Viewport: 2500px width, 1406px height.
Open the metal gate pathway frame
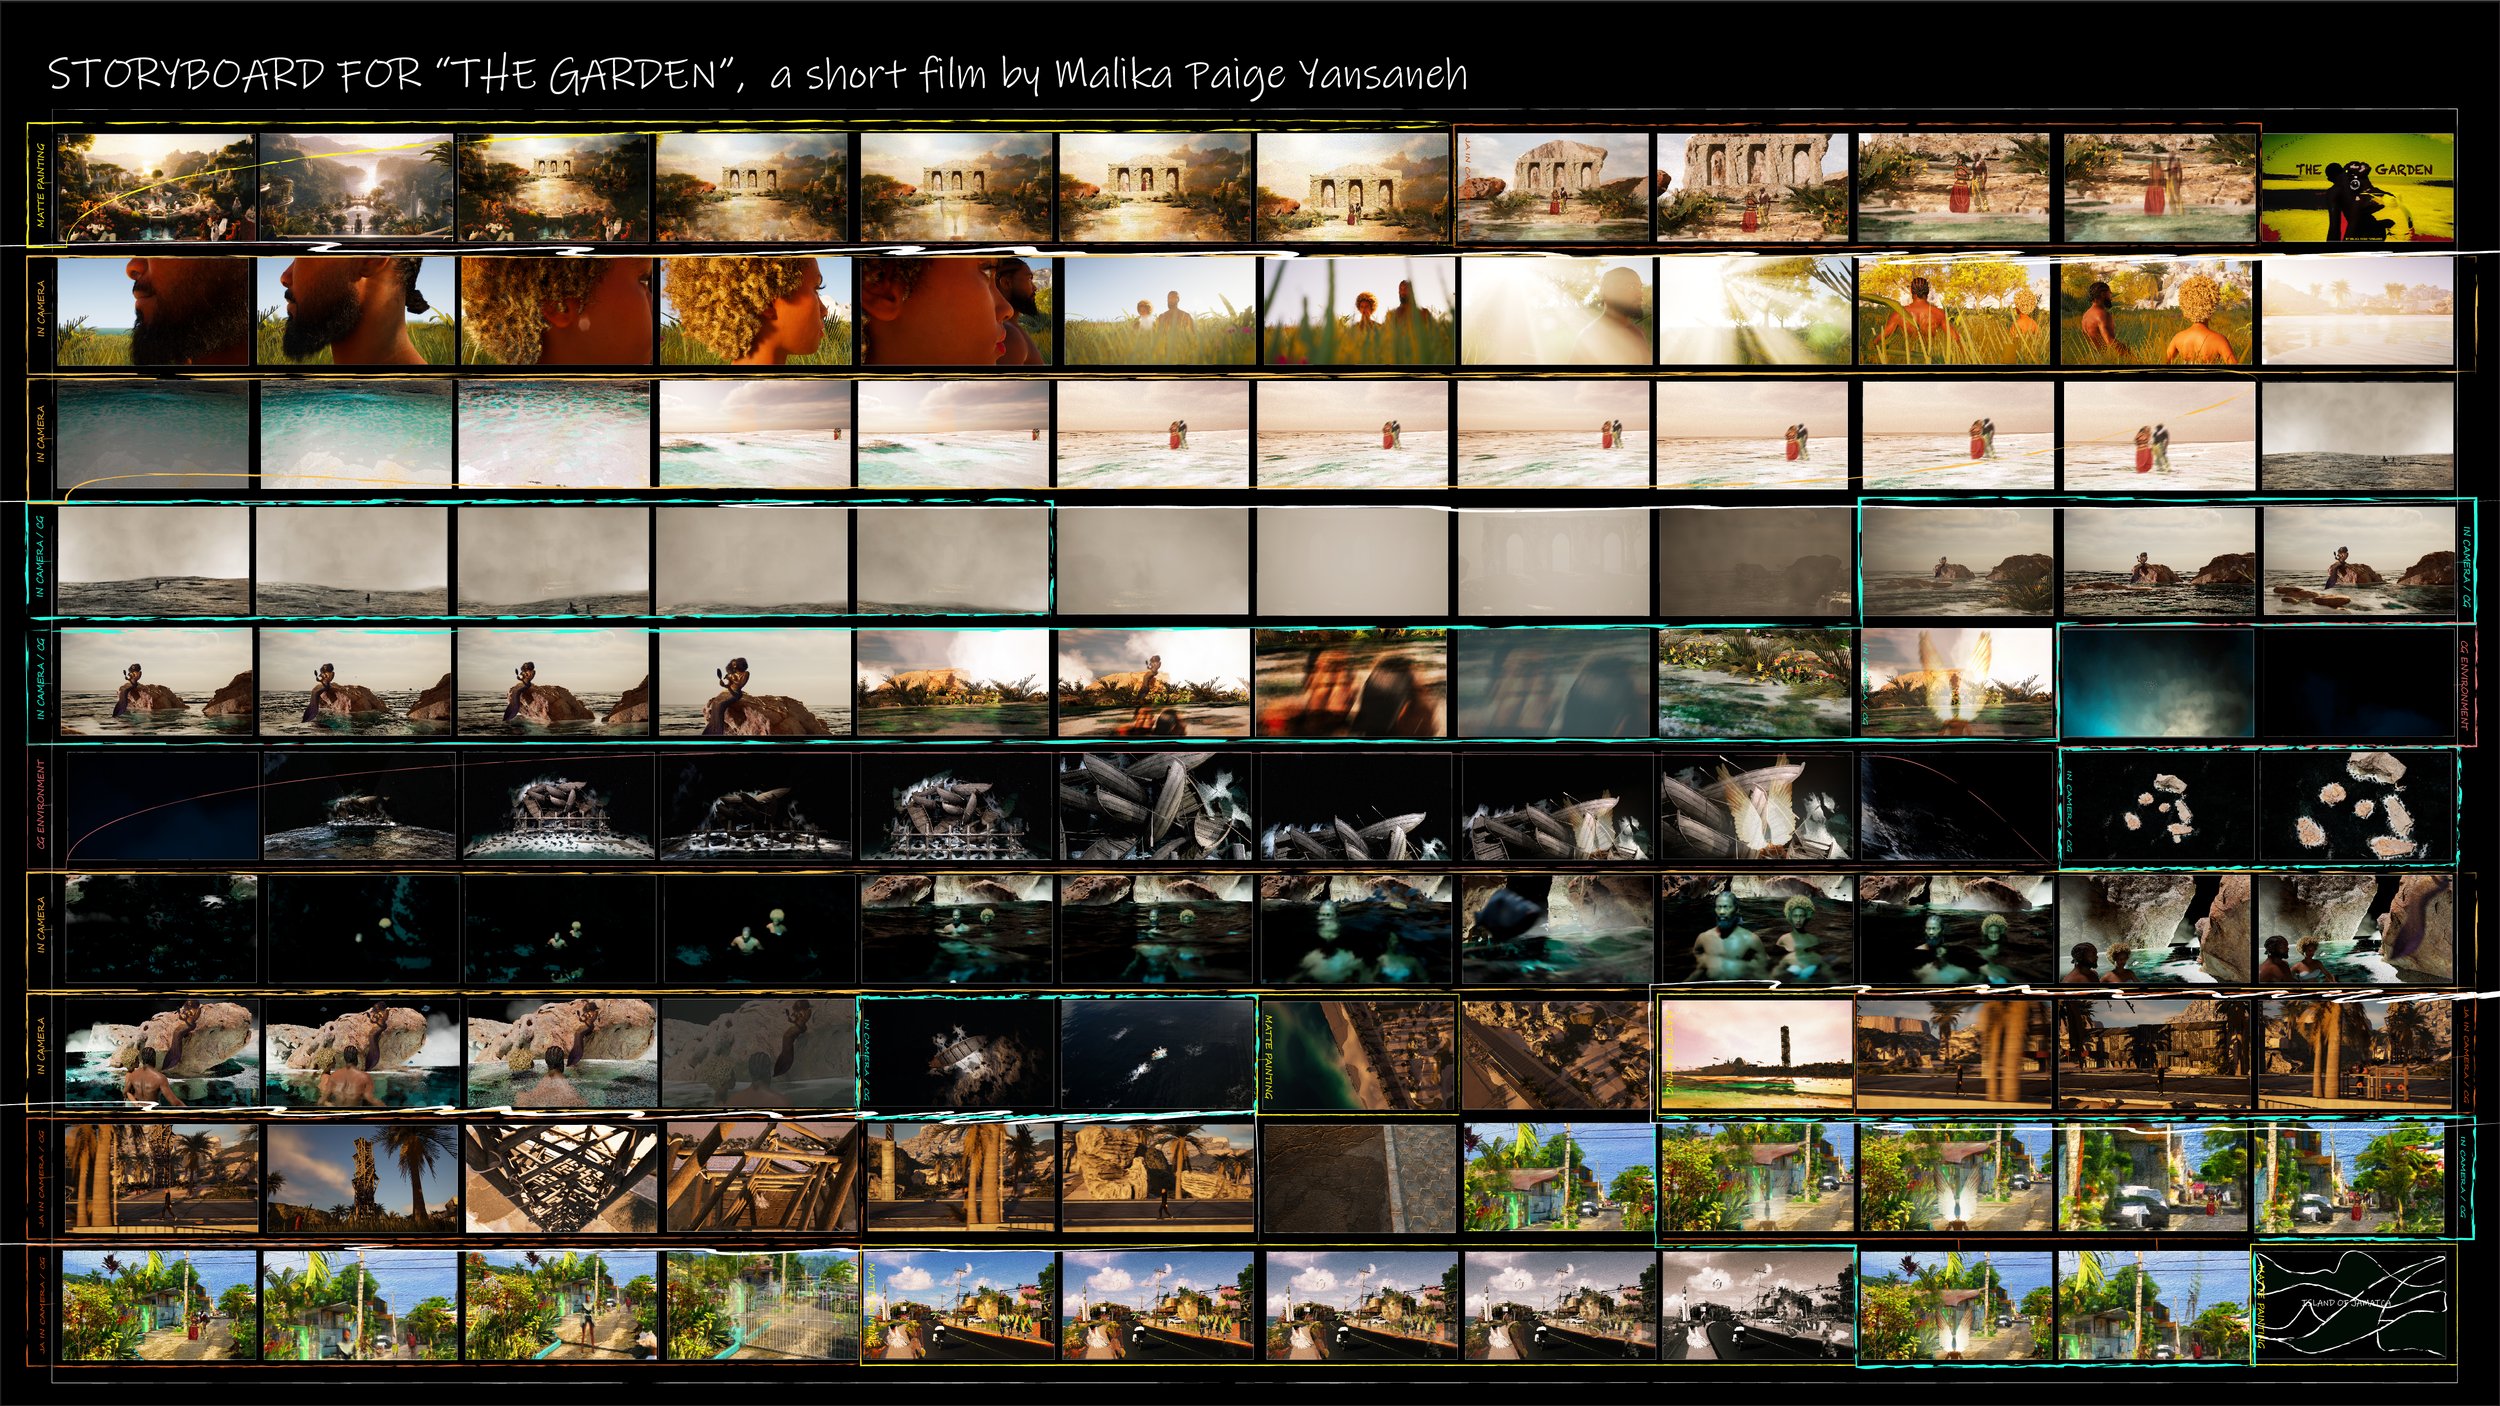pos(761,1305)
